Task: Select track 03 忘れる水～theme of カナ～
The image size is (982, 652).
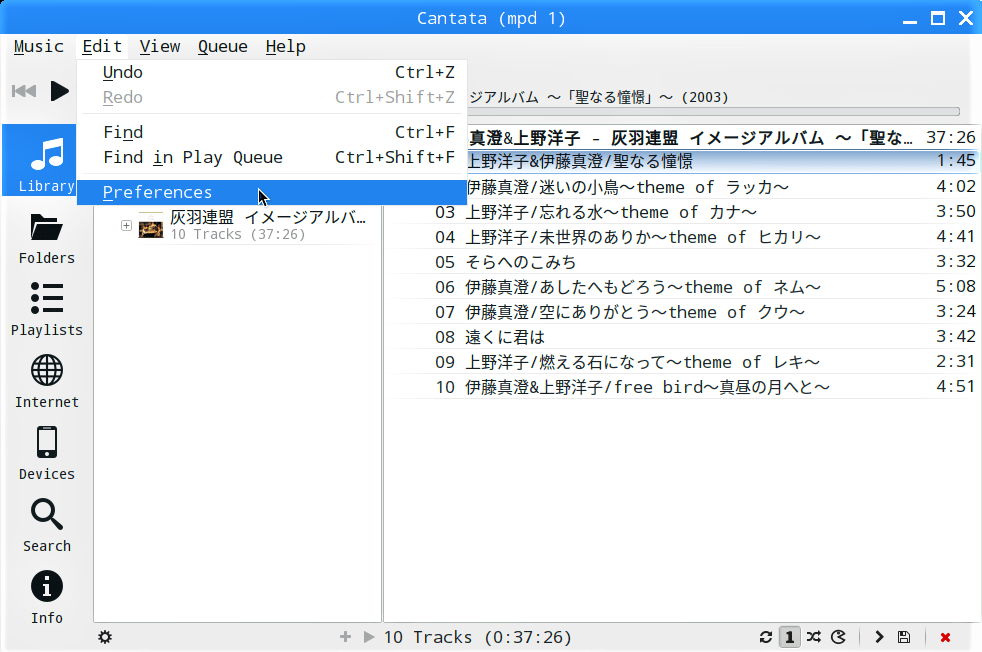Action: tap(681, 212)
